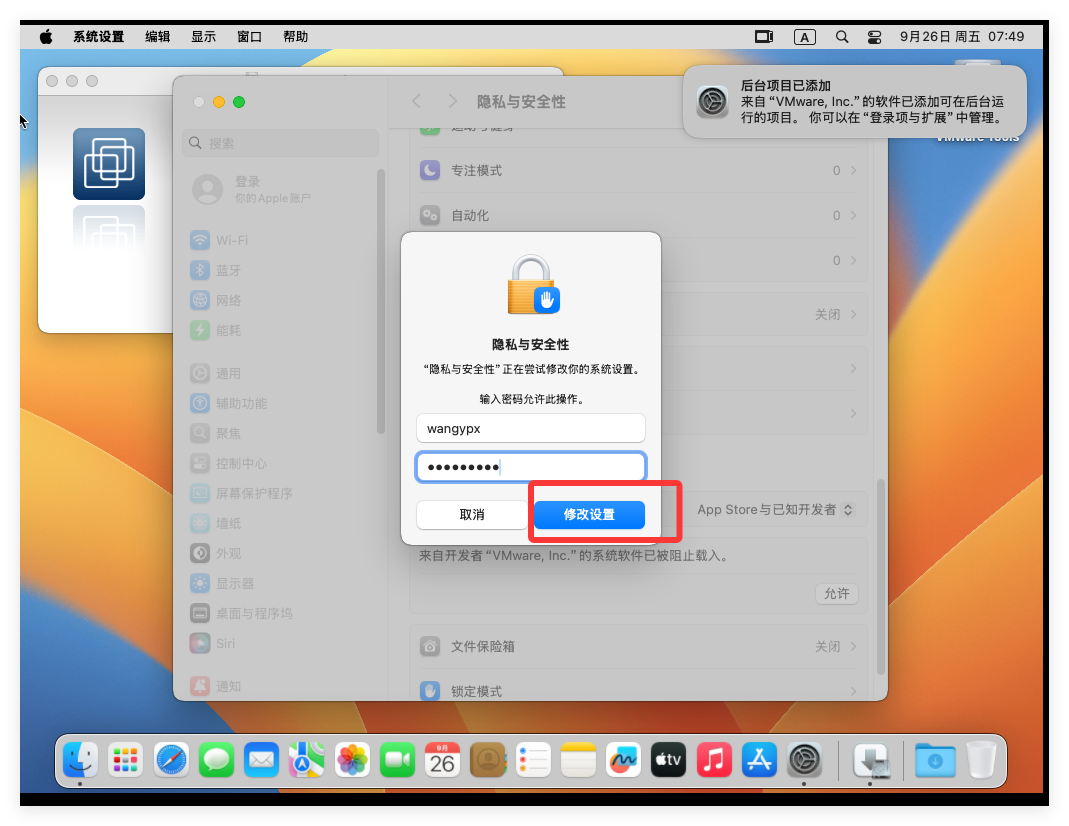The height and width of the screenshot is (826, 1069).
Task: Open the 显示 menu
Action: click(203, 37)
